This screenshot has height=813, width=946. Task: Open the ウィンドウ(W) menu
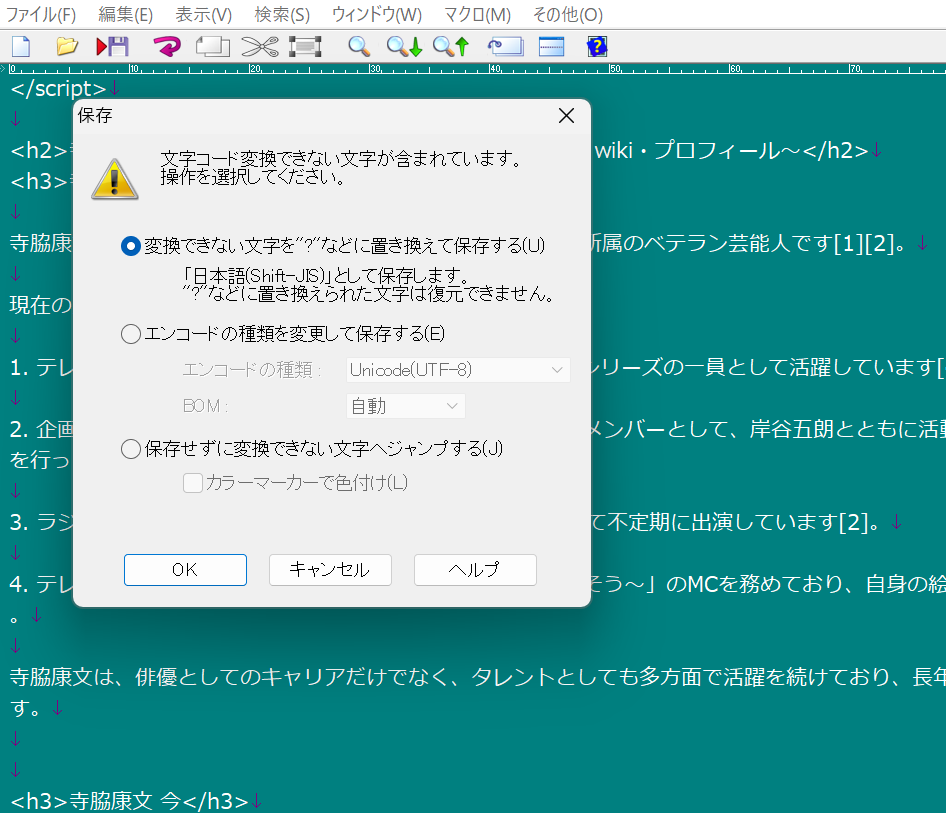pos(376,14)
